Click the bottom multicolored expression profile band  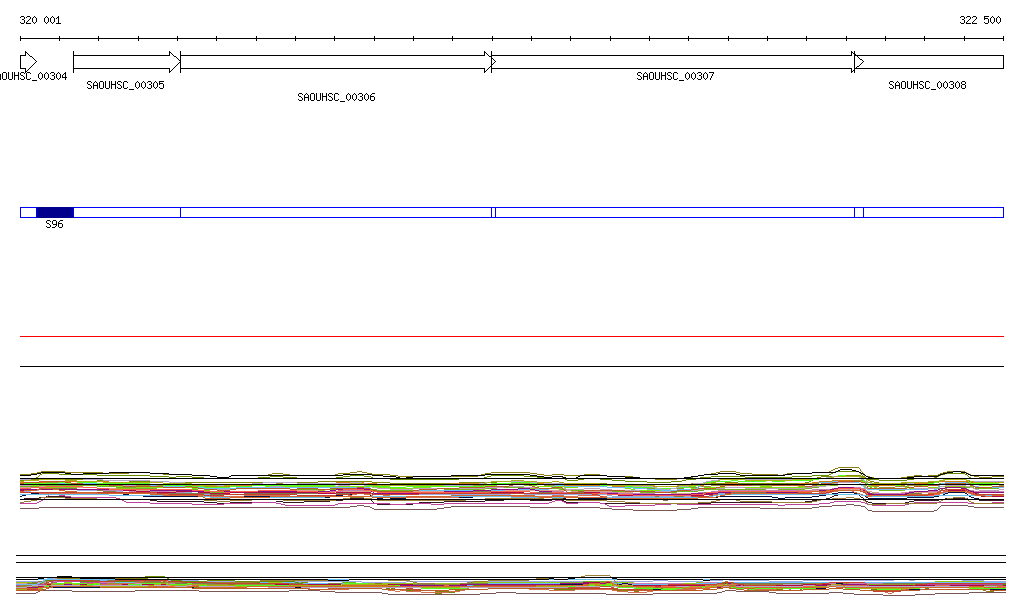click(x=512, y=585)
